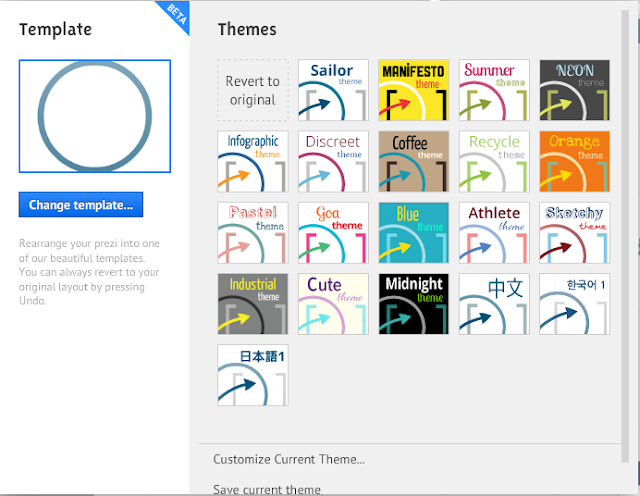The height and width of the screenshot is (496, 640).
Task: Select the Sailor theme thumbnail
Action: pyautogui.click(x=333, y=90)
